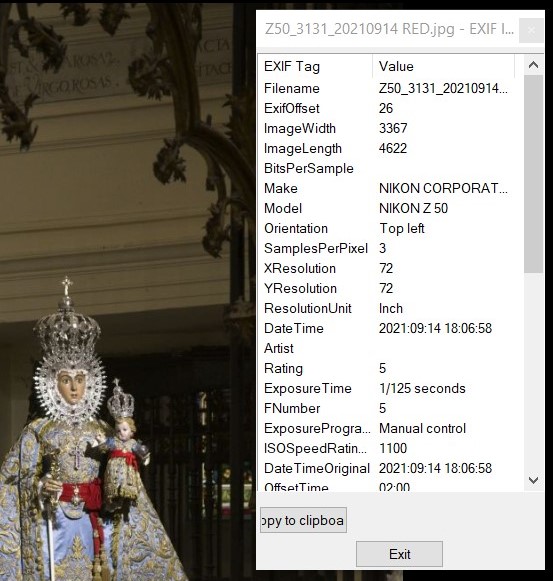
Task: Click the scrollbar up arrow
Action: (x=533, y=65)
